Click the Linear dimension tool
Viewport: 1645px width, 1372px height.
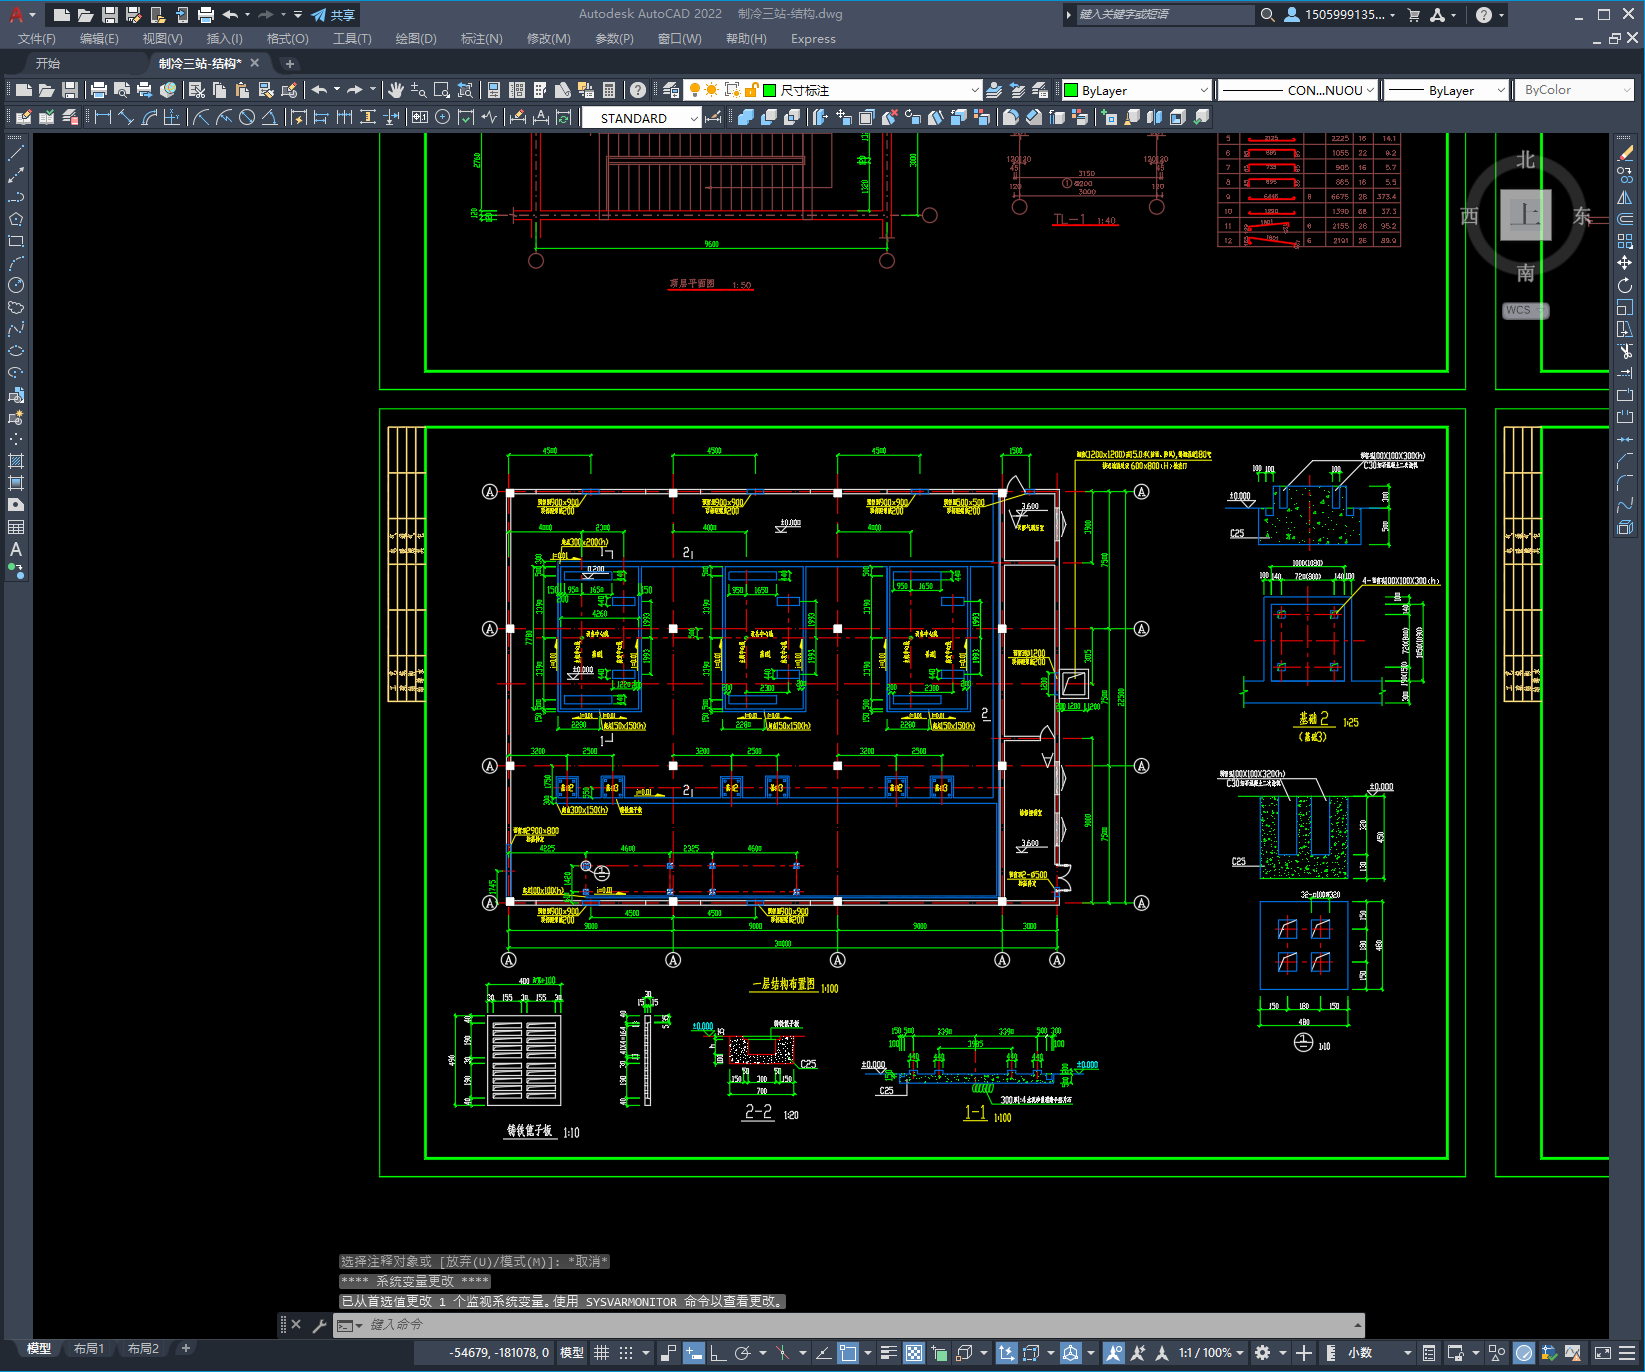[x=102, y=117]
